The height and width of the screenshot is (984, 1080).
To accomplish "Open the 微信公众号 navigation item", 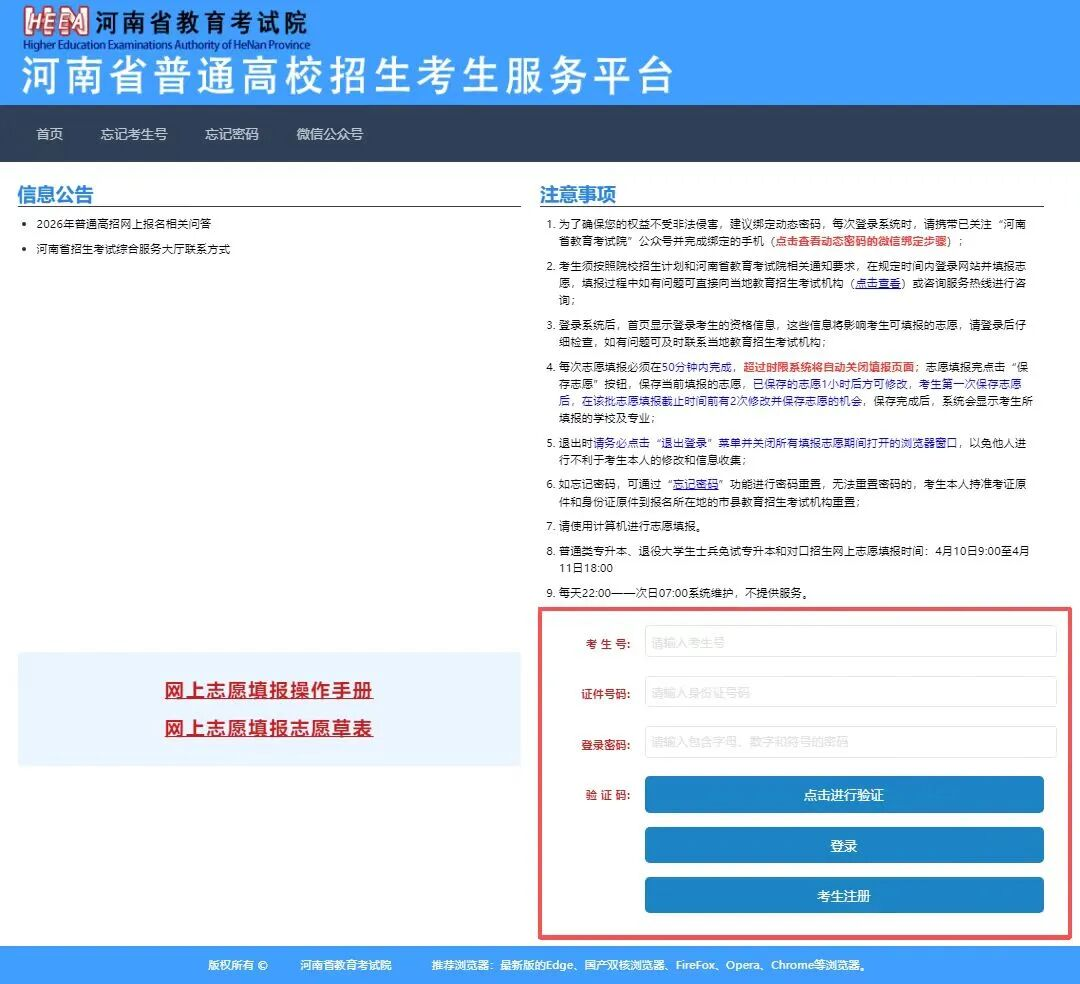I will coord(329,133).
